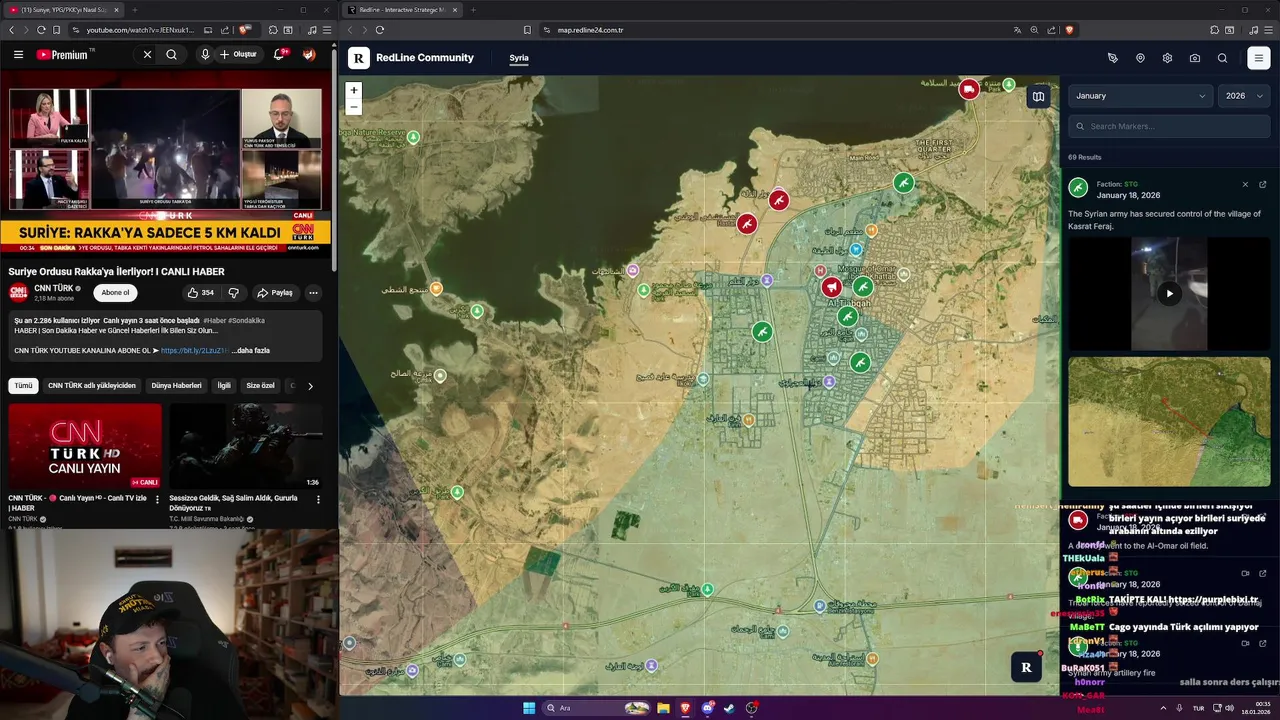Click the Oluştur create button
Viewport: 1280px width, 720px height.
click(x=240, y=55)
